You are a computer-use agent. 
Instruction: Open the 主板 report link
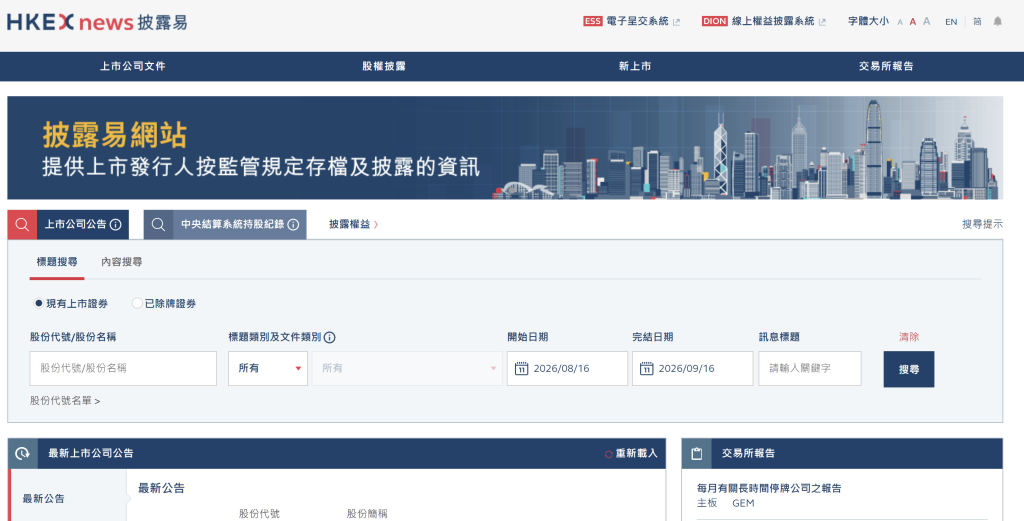tap(707, 503)
